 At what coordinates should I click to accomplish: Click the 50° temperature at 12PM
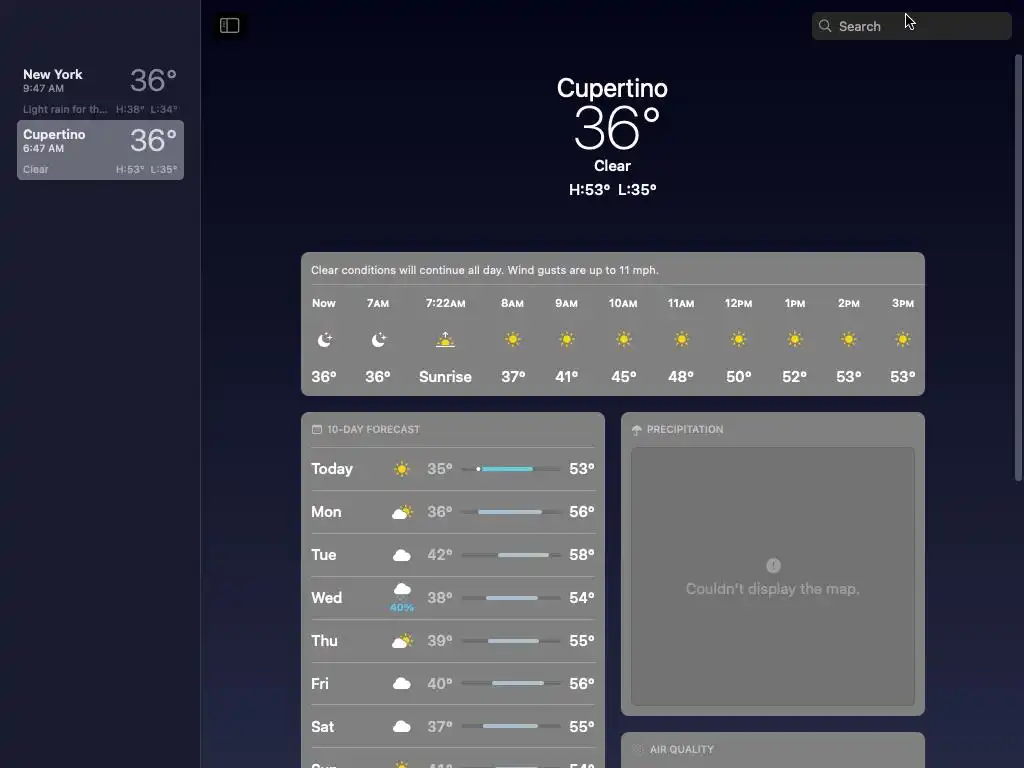click(739, 377)
